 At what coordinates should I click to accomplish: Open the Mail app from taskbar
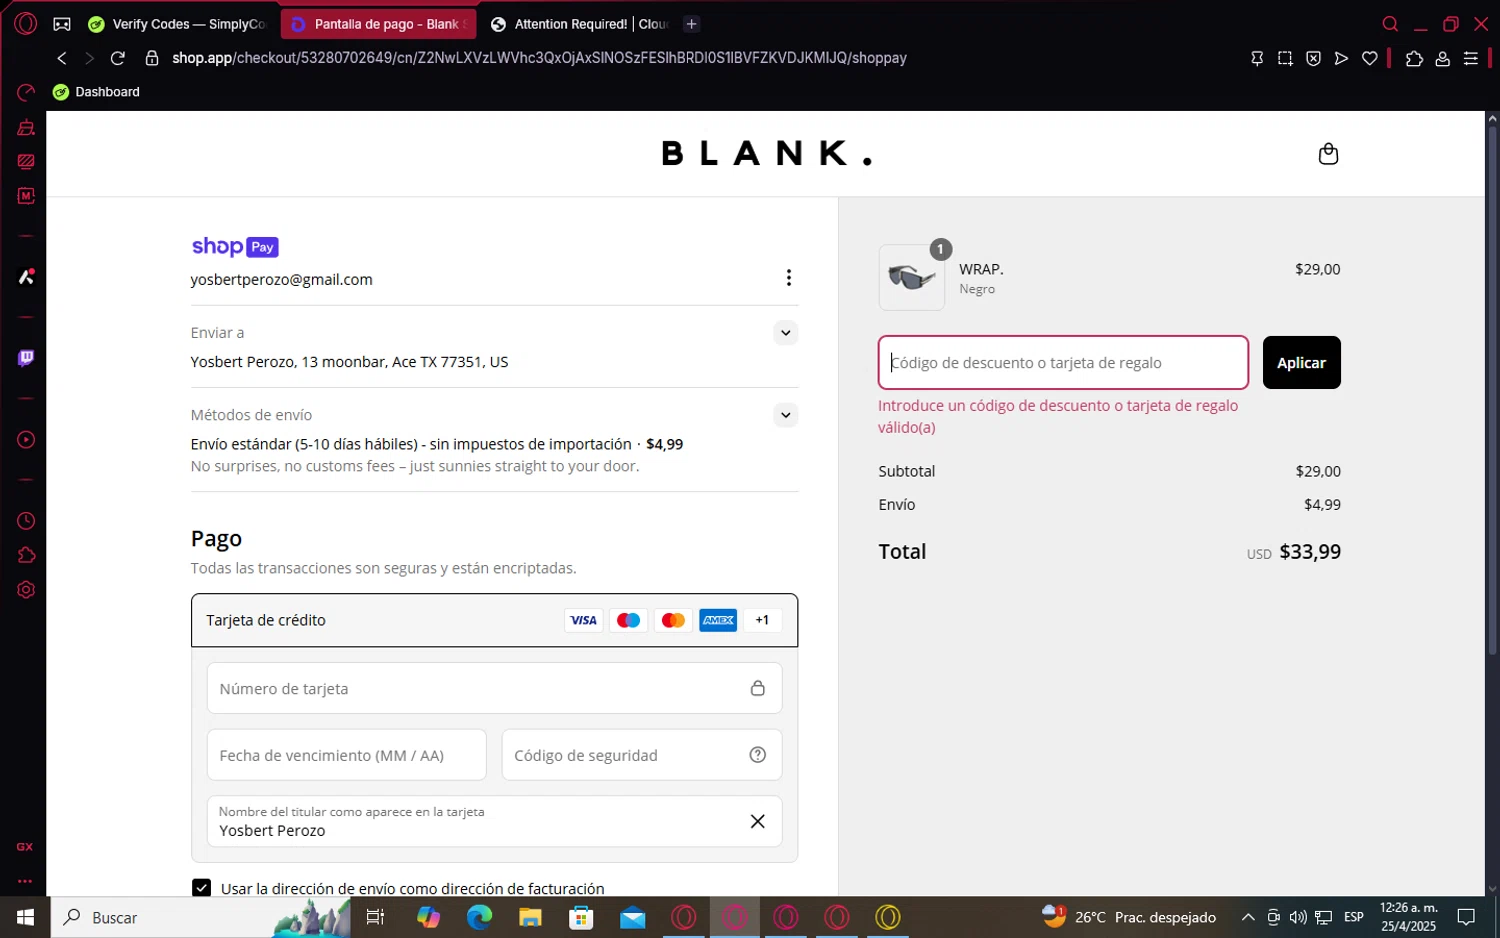pos(632,917)
